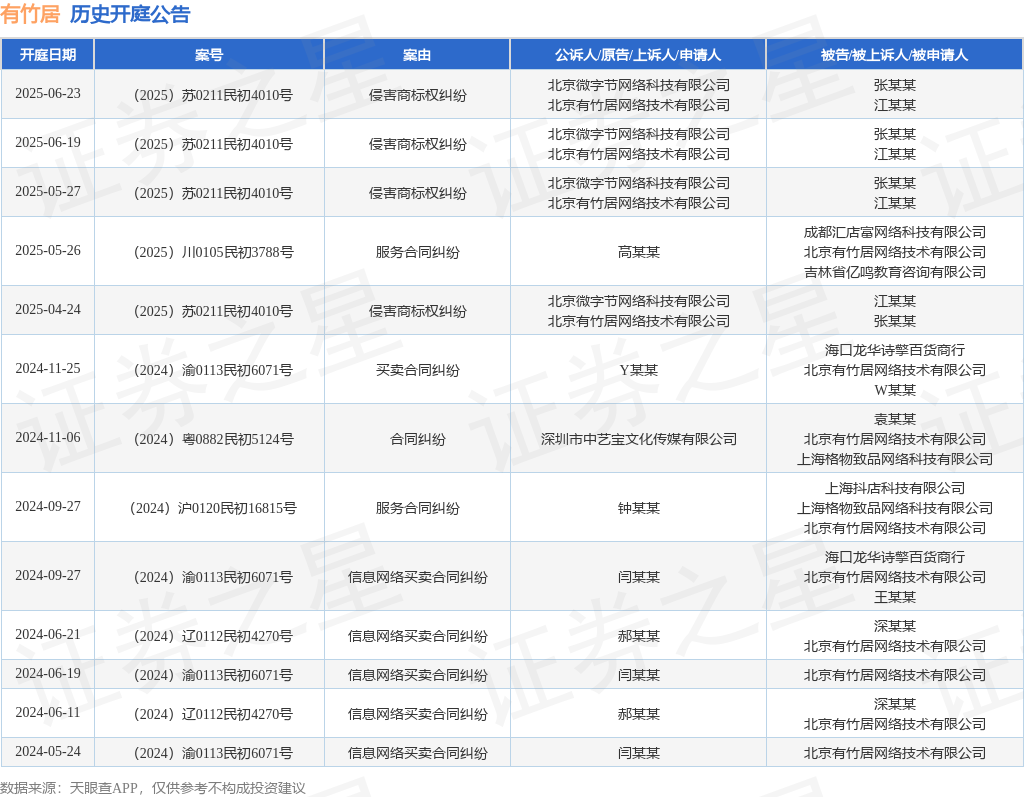Click the date 2024-06-19

point(48,674)
